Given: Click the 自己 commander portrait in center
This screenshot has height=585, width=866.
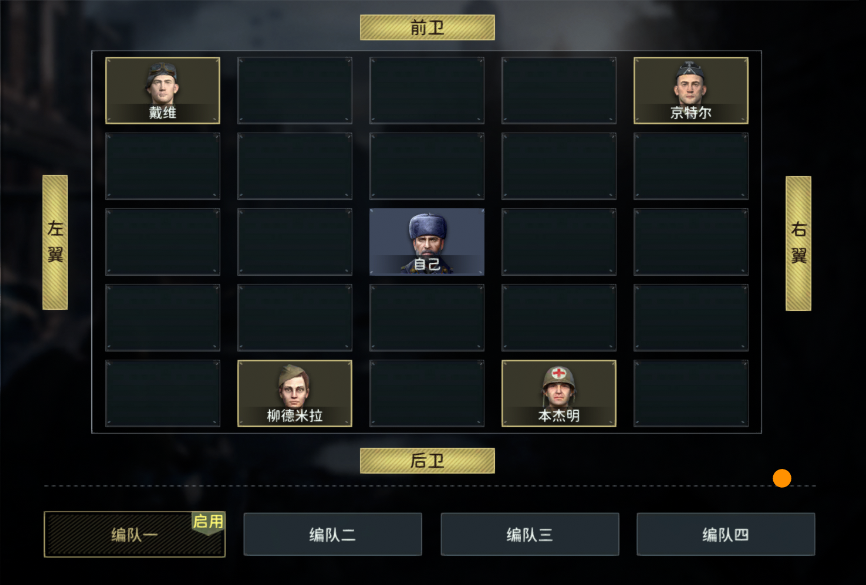Looking at the screenshot, I should click(427, 242).
